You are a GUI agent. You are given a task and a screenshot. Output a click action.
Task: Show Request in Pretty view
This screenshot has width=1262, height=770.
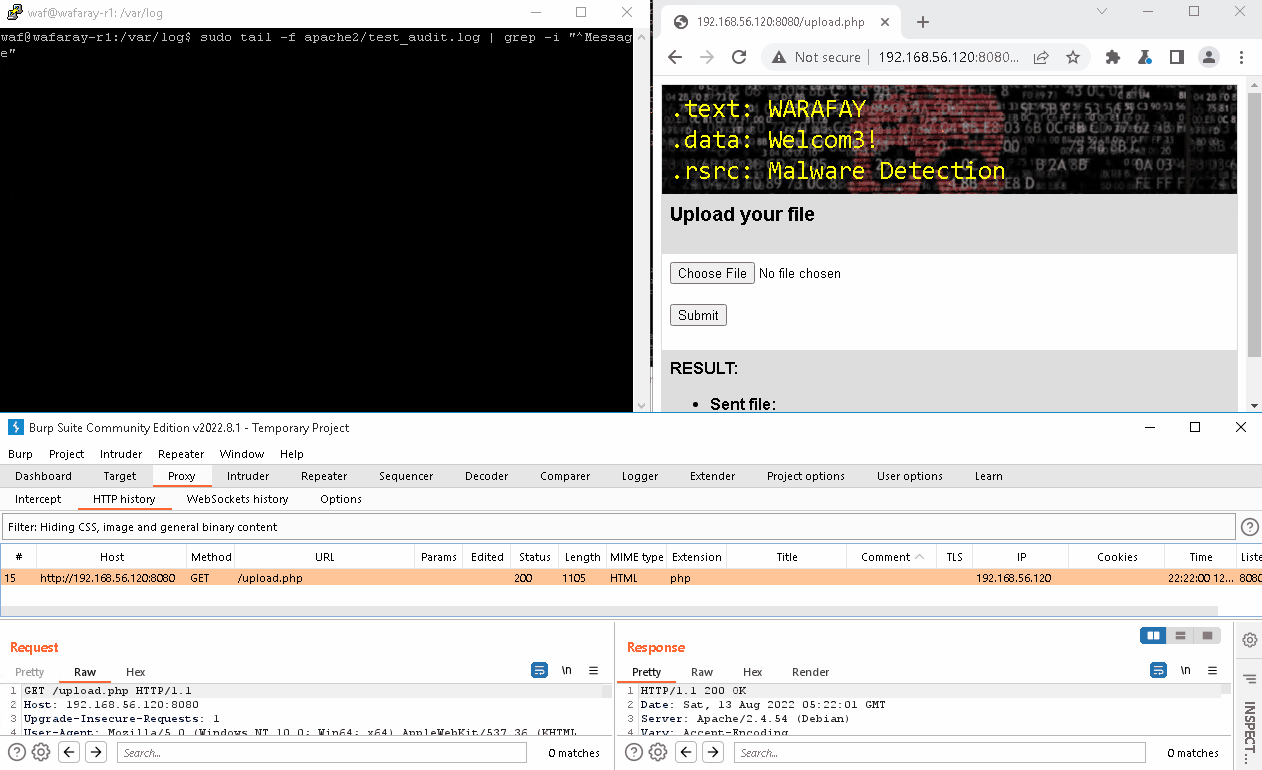coord(30,672)
